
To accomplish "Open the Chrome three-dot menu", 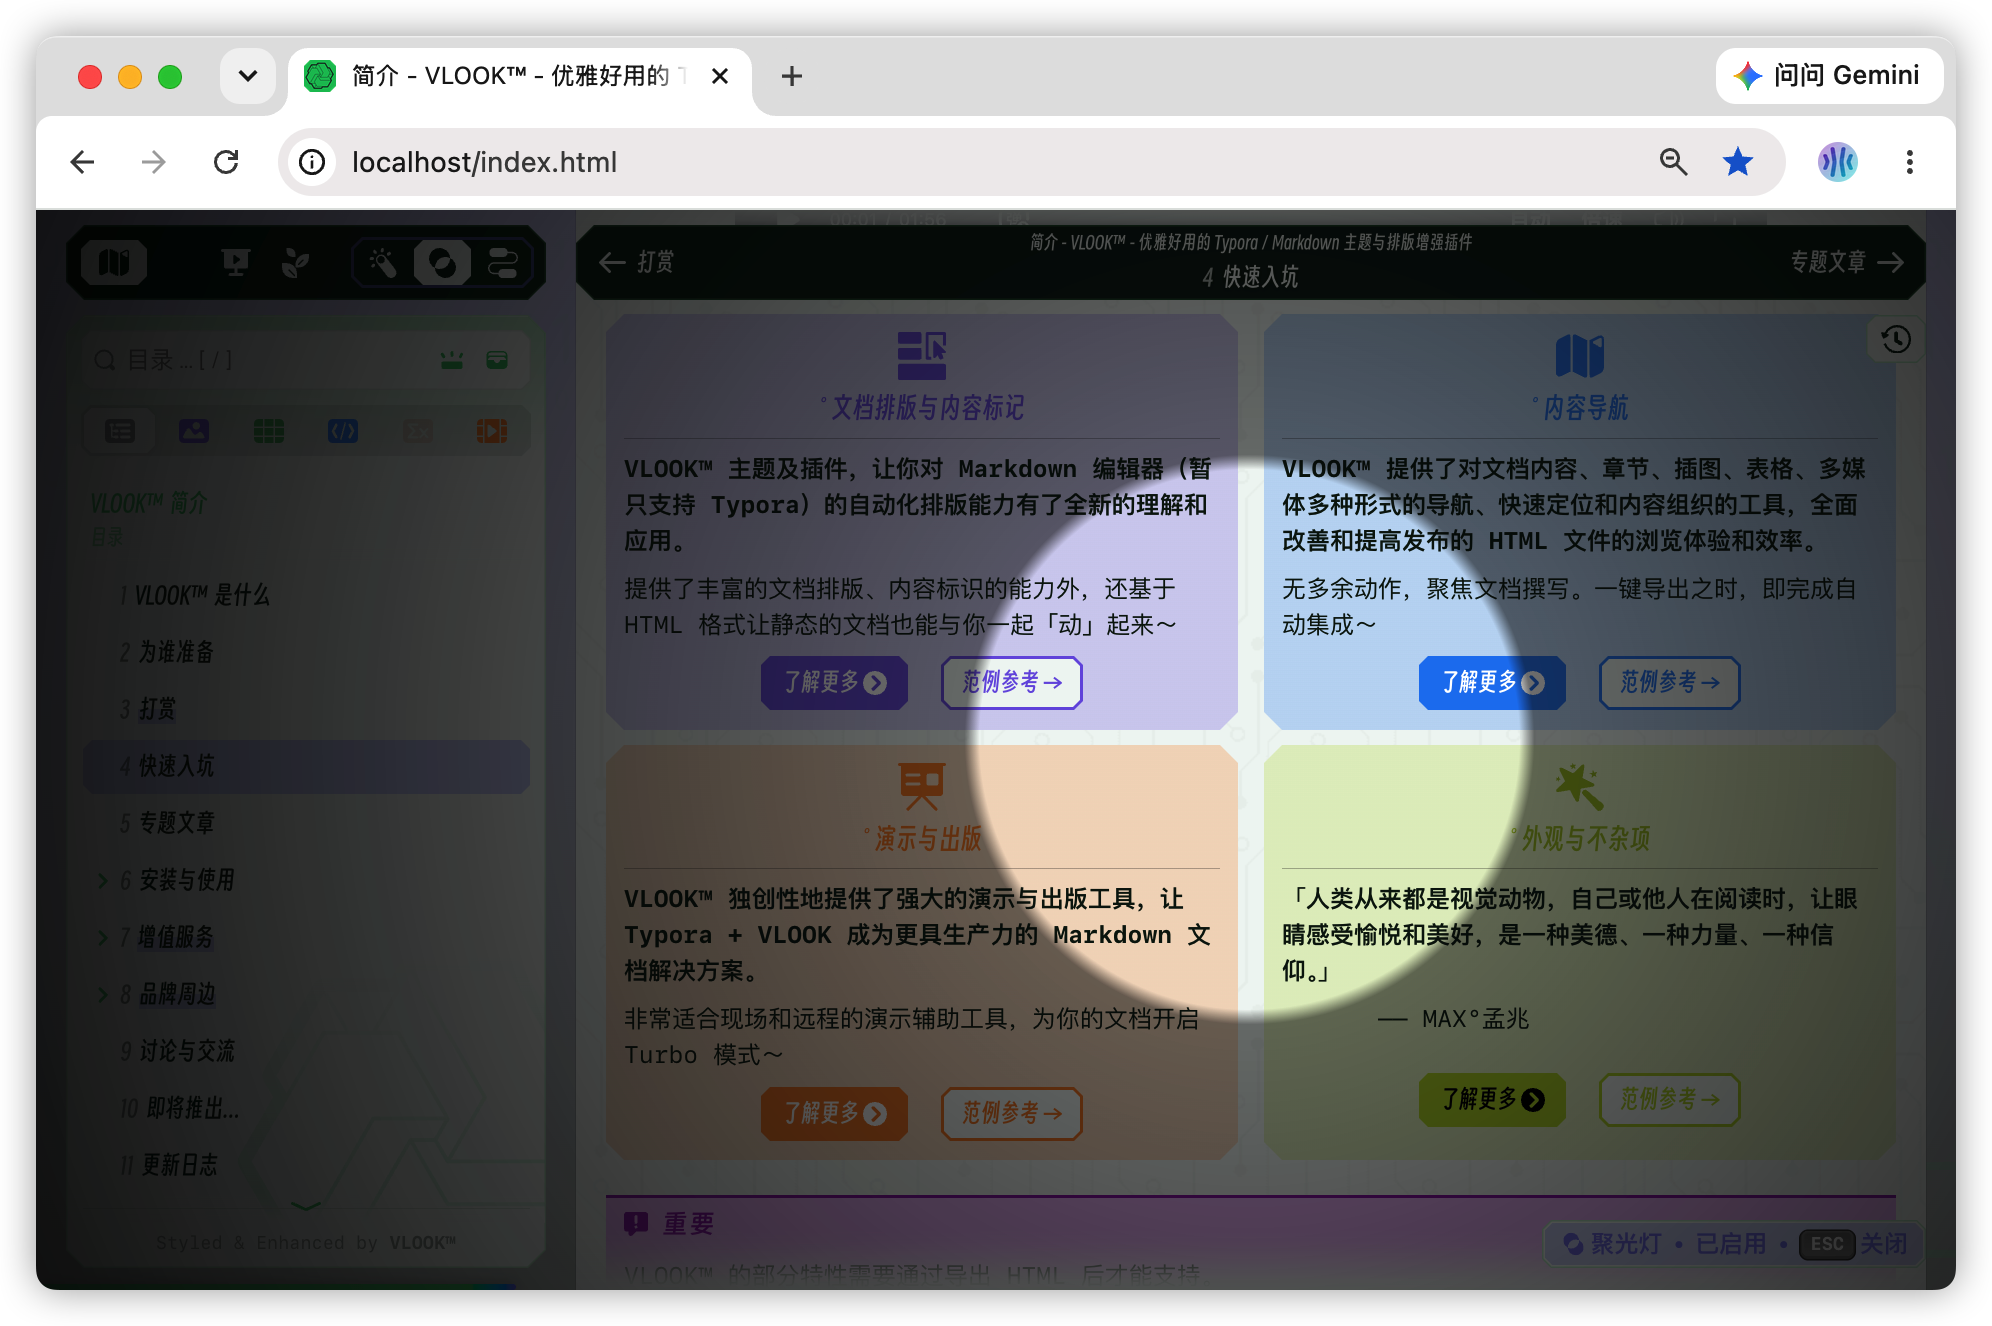I will point(1909,162).
